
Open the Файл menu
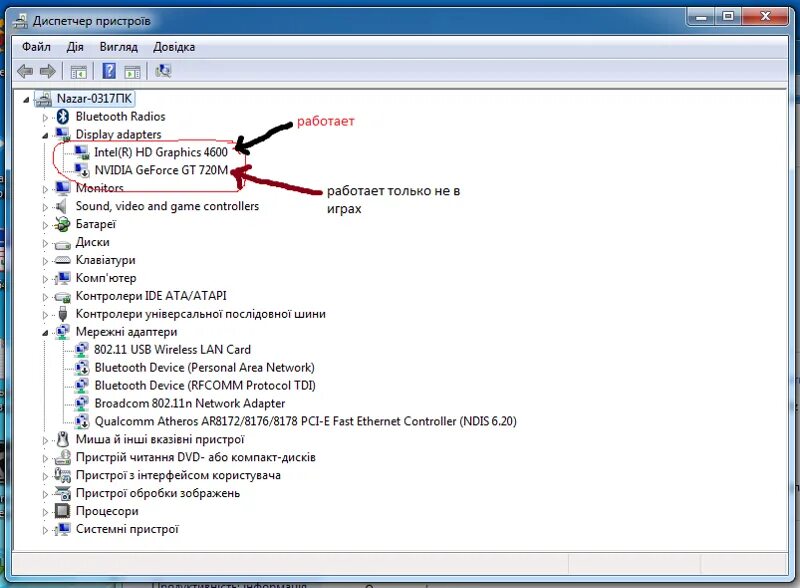tap(36, 47)
